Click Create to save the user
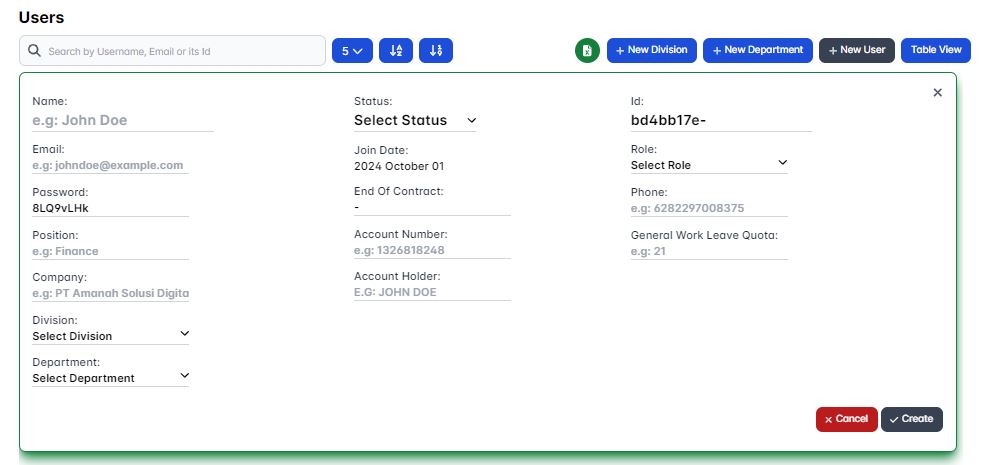The height and width of the screenshot is (465, 981). tap(911, 419)
